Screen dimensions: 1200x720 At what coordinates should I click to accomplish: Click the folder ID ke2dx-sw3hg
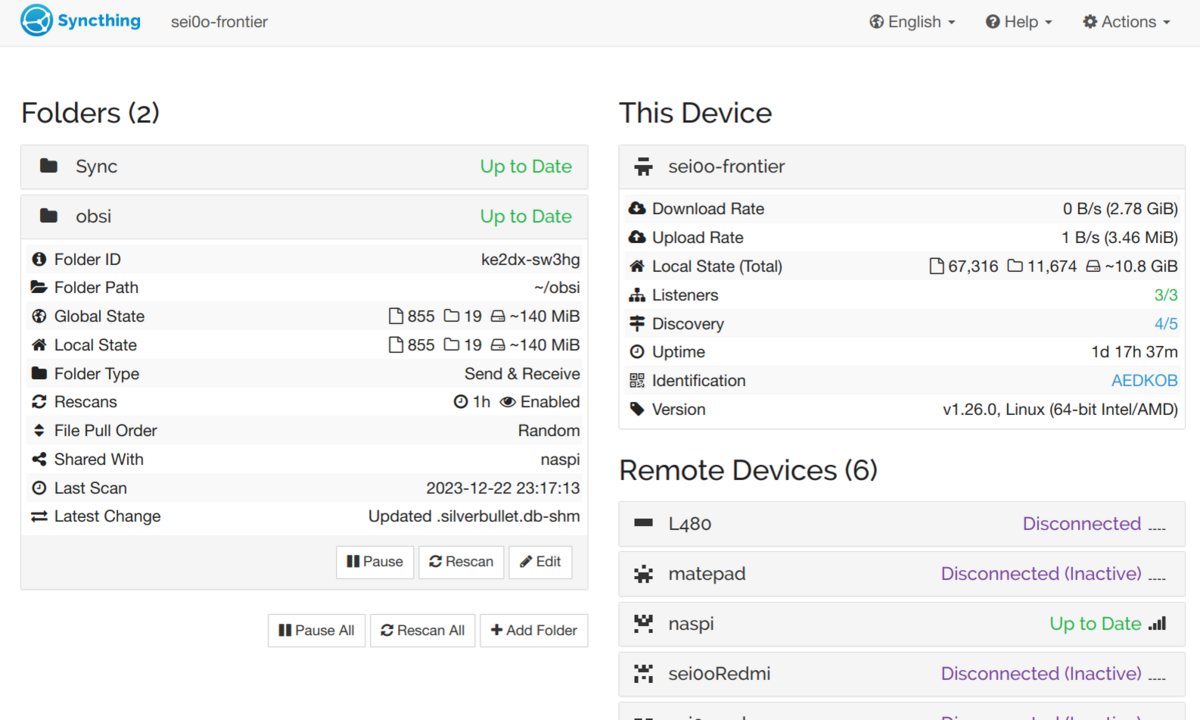(x=531, y=259)
